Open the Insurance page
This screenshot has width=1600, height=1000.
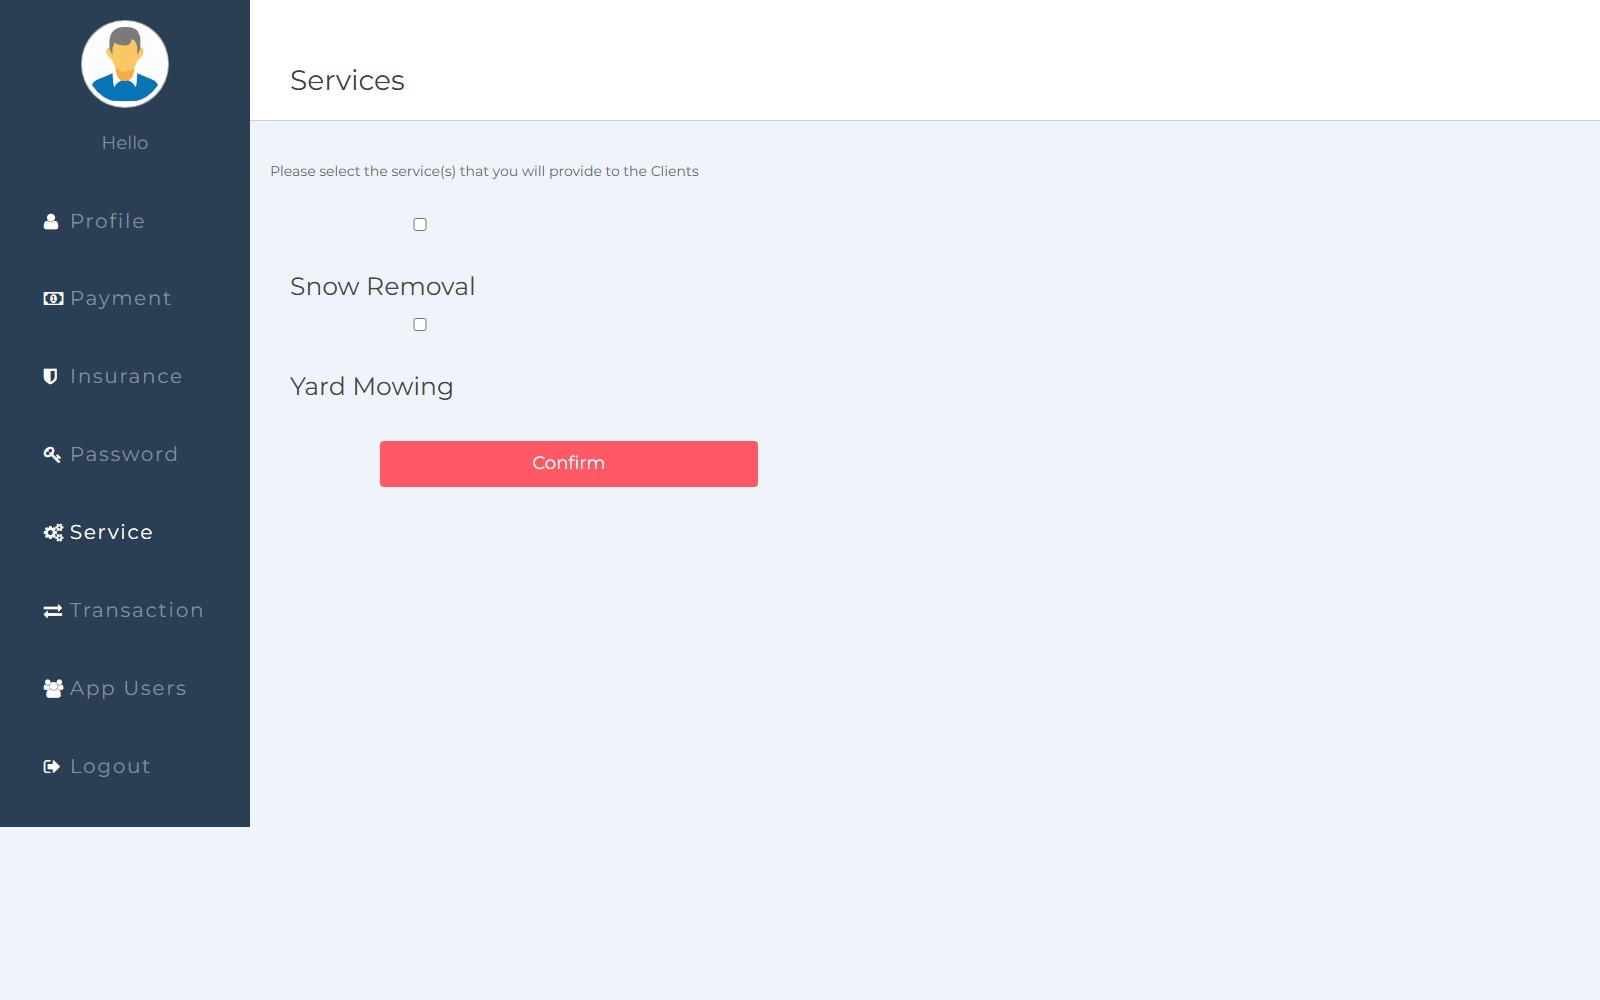click(x=125, y=377)
